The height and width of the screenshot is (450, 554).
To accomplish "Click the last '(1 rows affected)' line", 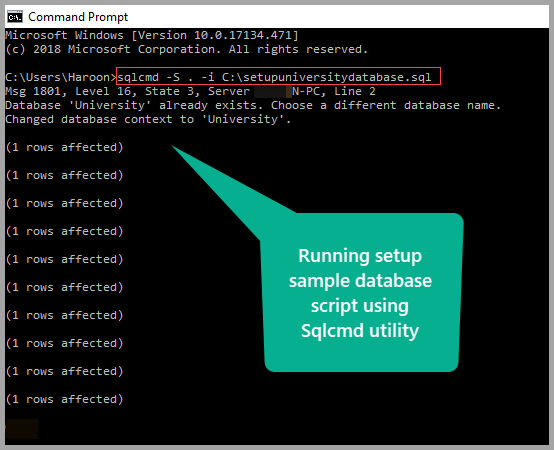I will (64, 399).
